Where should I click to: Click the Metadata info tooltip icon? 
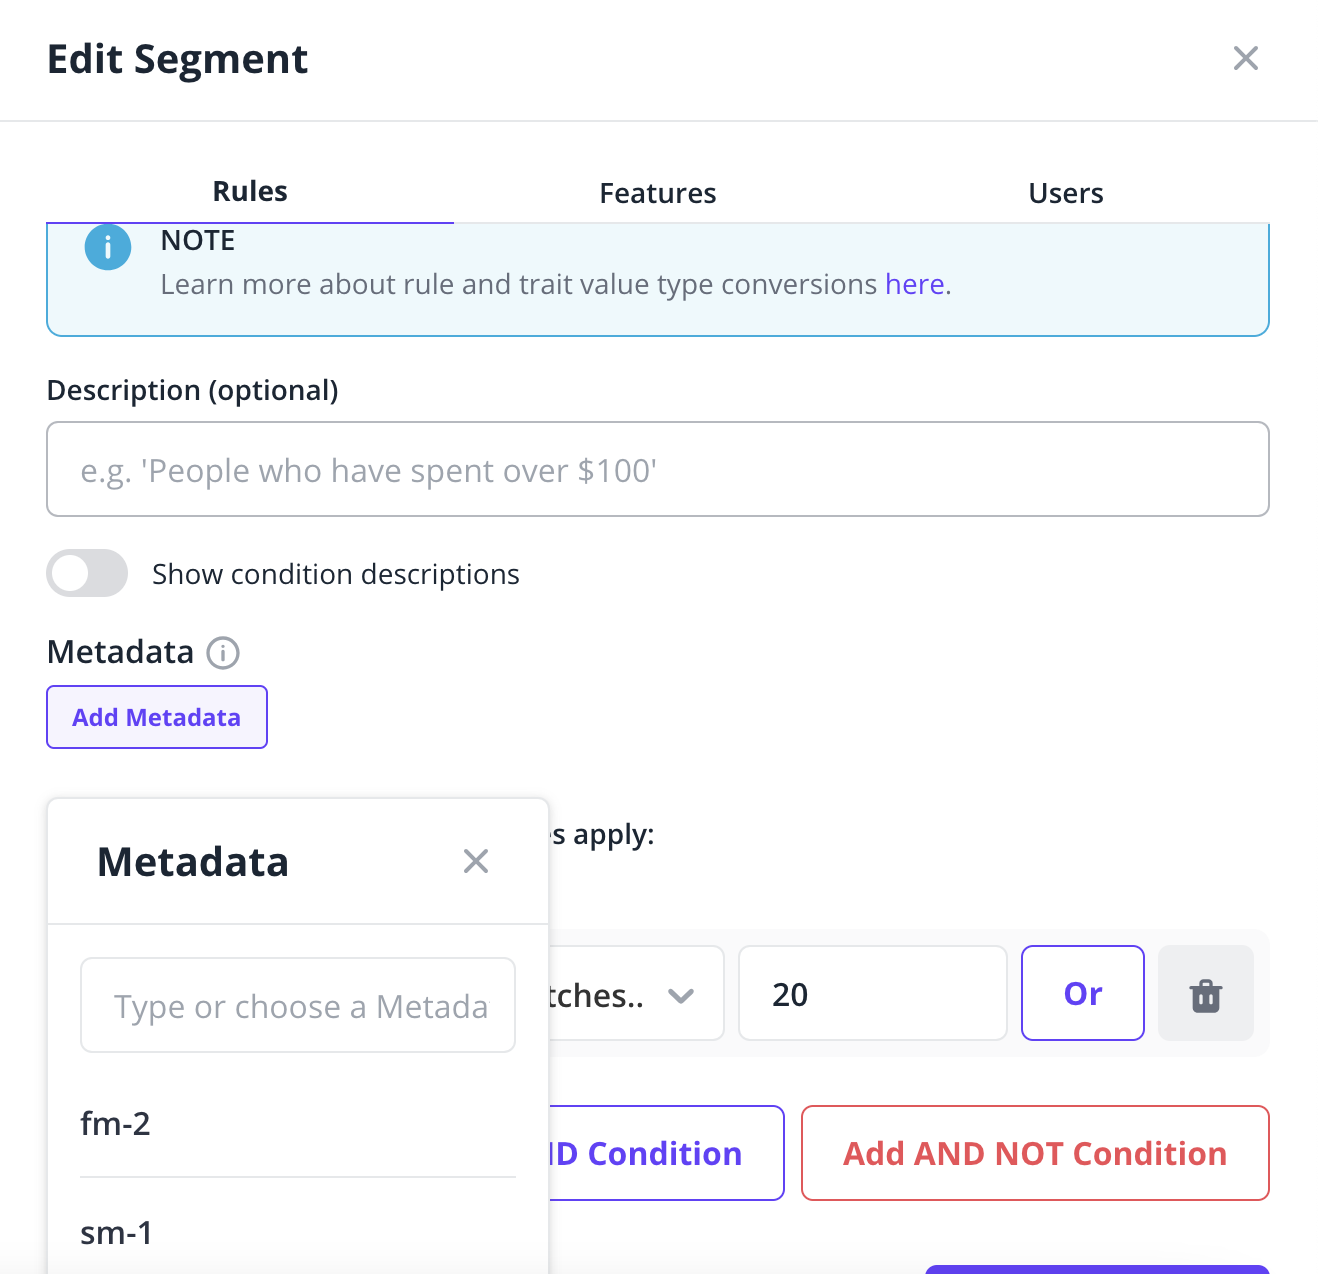(223, 653)
